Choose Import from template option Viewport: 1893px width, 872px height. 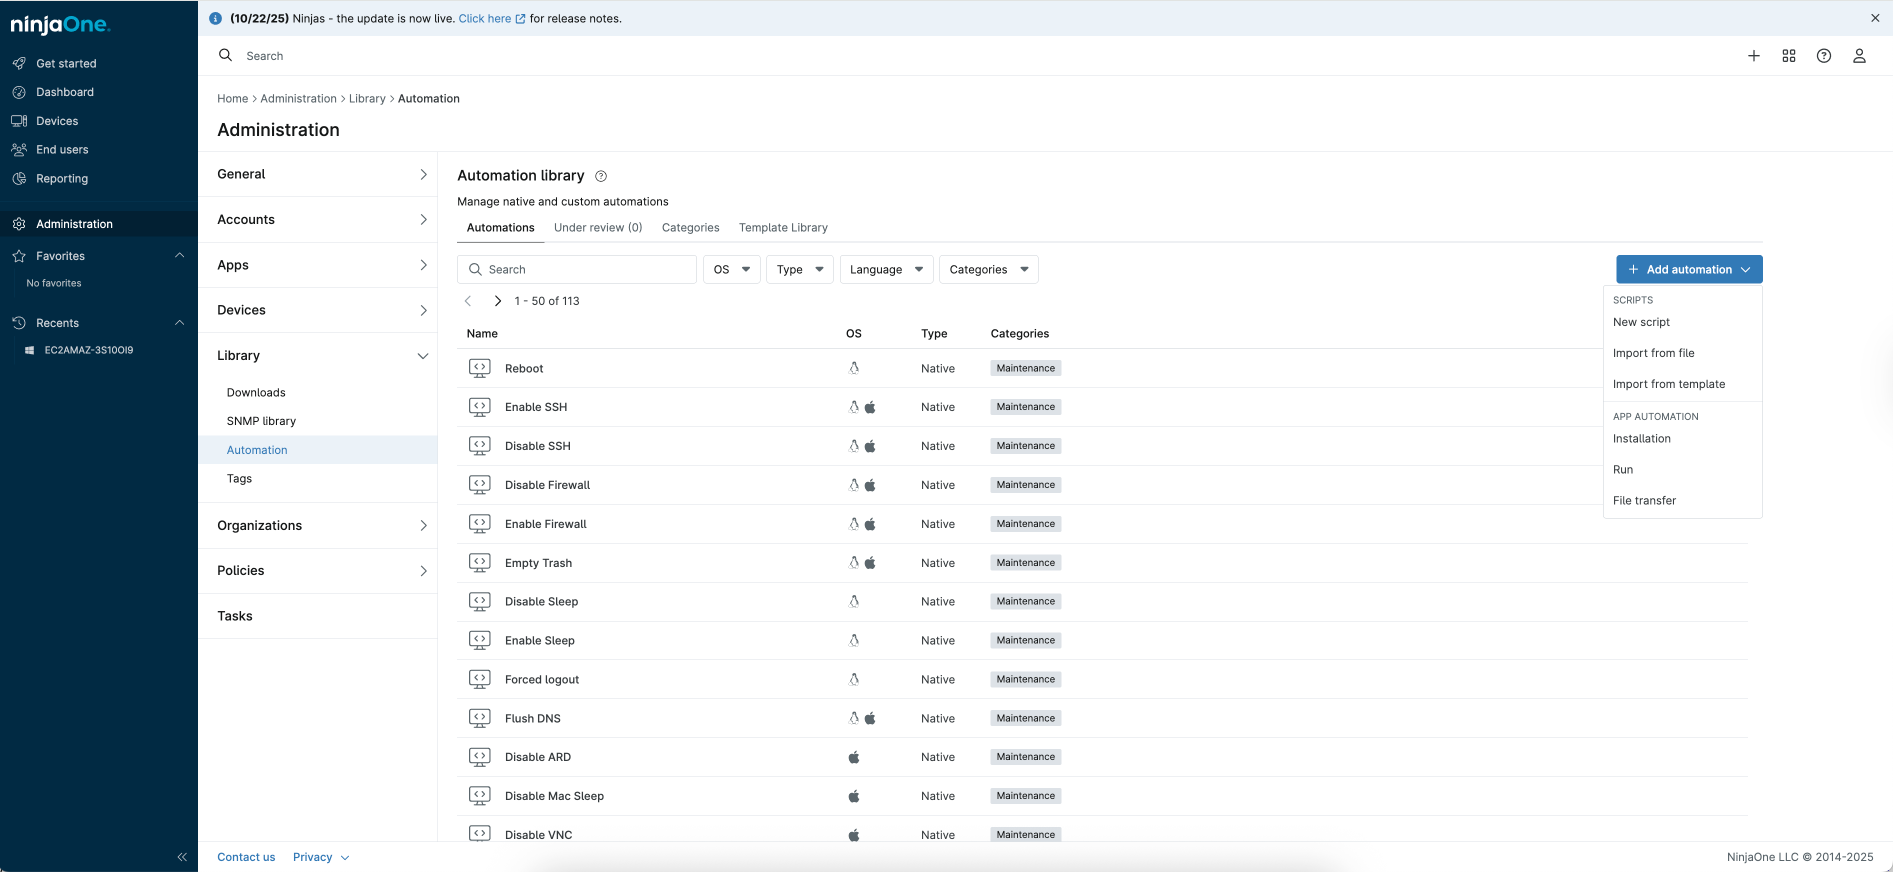pos(1668,384)
